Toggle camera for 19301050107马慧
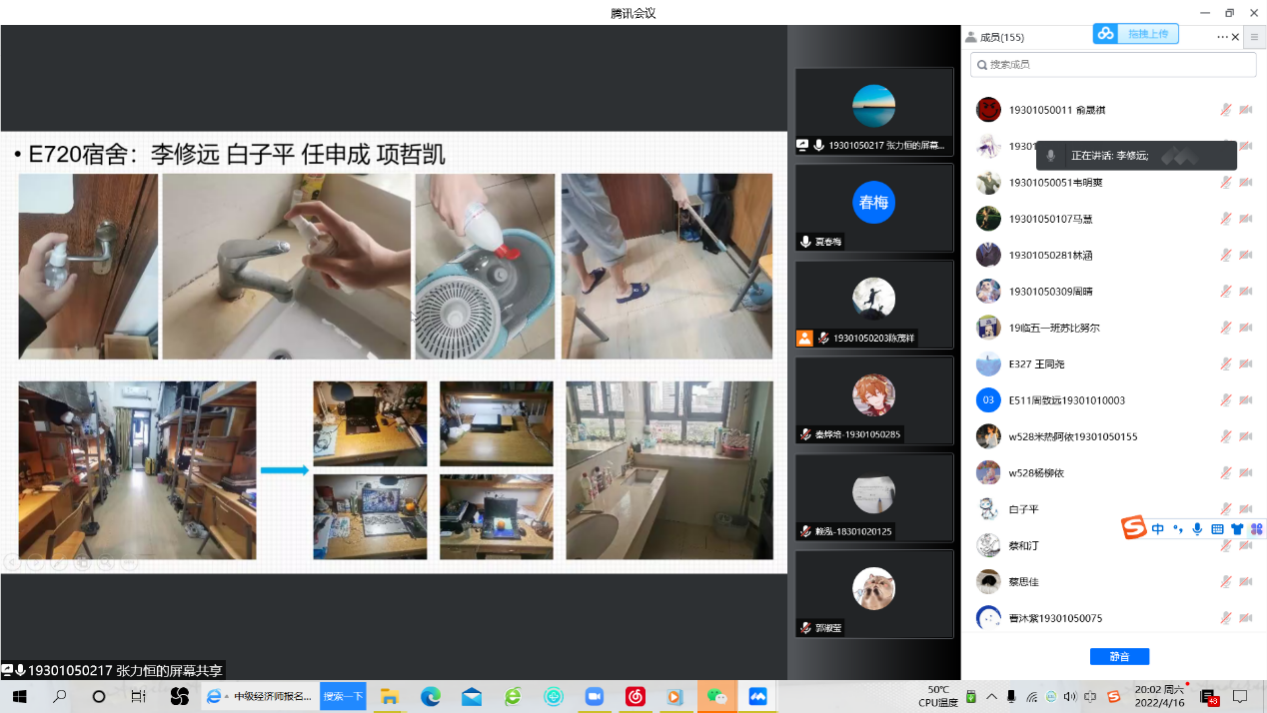 1246,219
